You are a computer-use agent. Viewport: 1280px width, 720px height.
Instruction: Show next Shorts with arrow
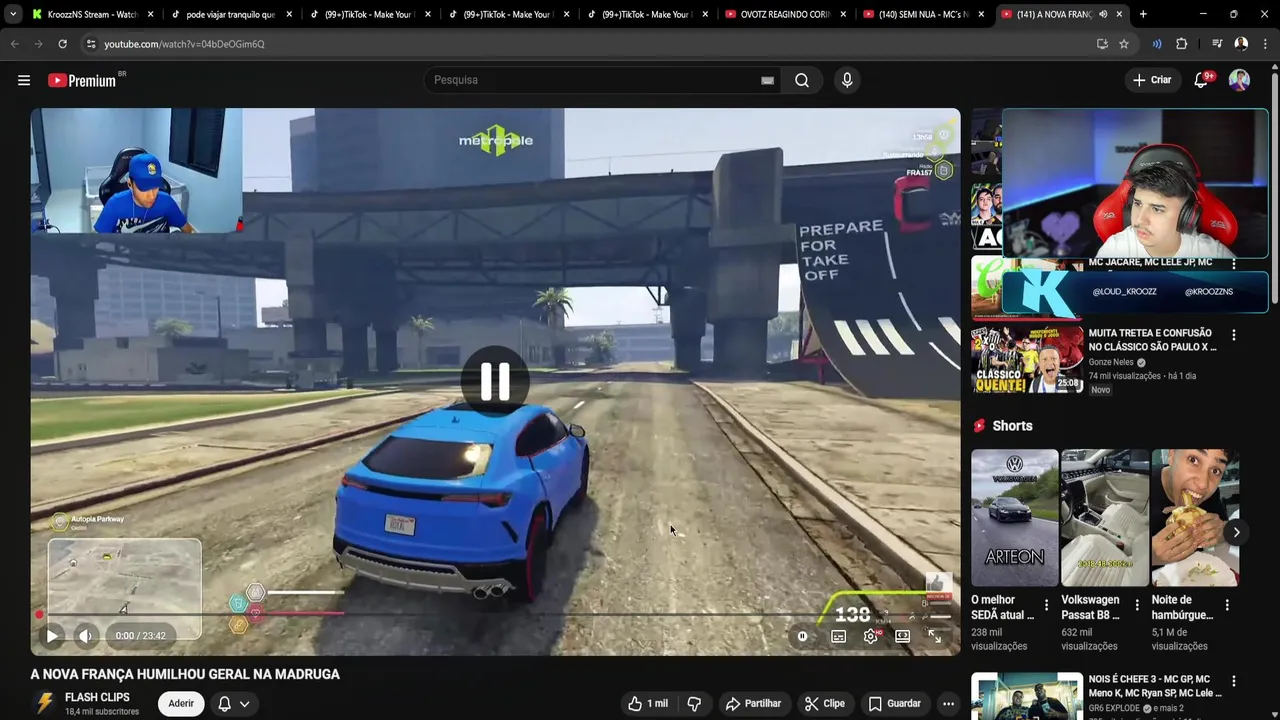(x=1236, y=532)
